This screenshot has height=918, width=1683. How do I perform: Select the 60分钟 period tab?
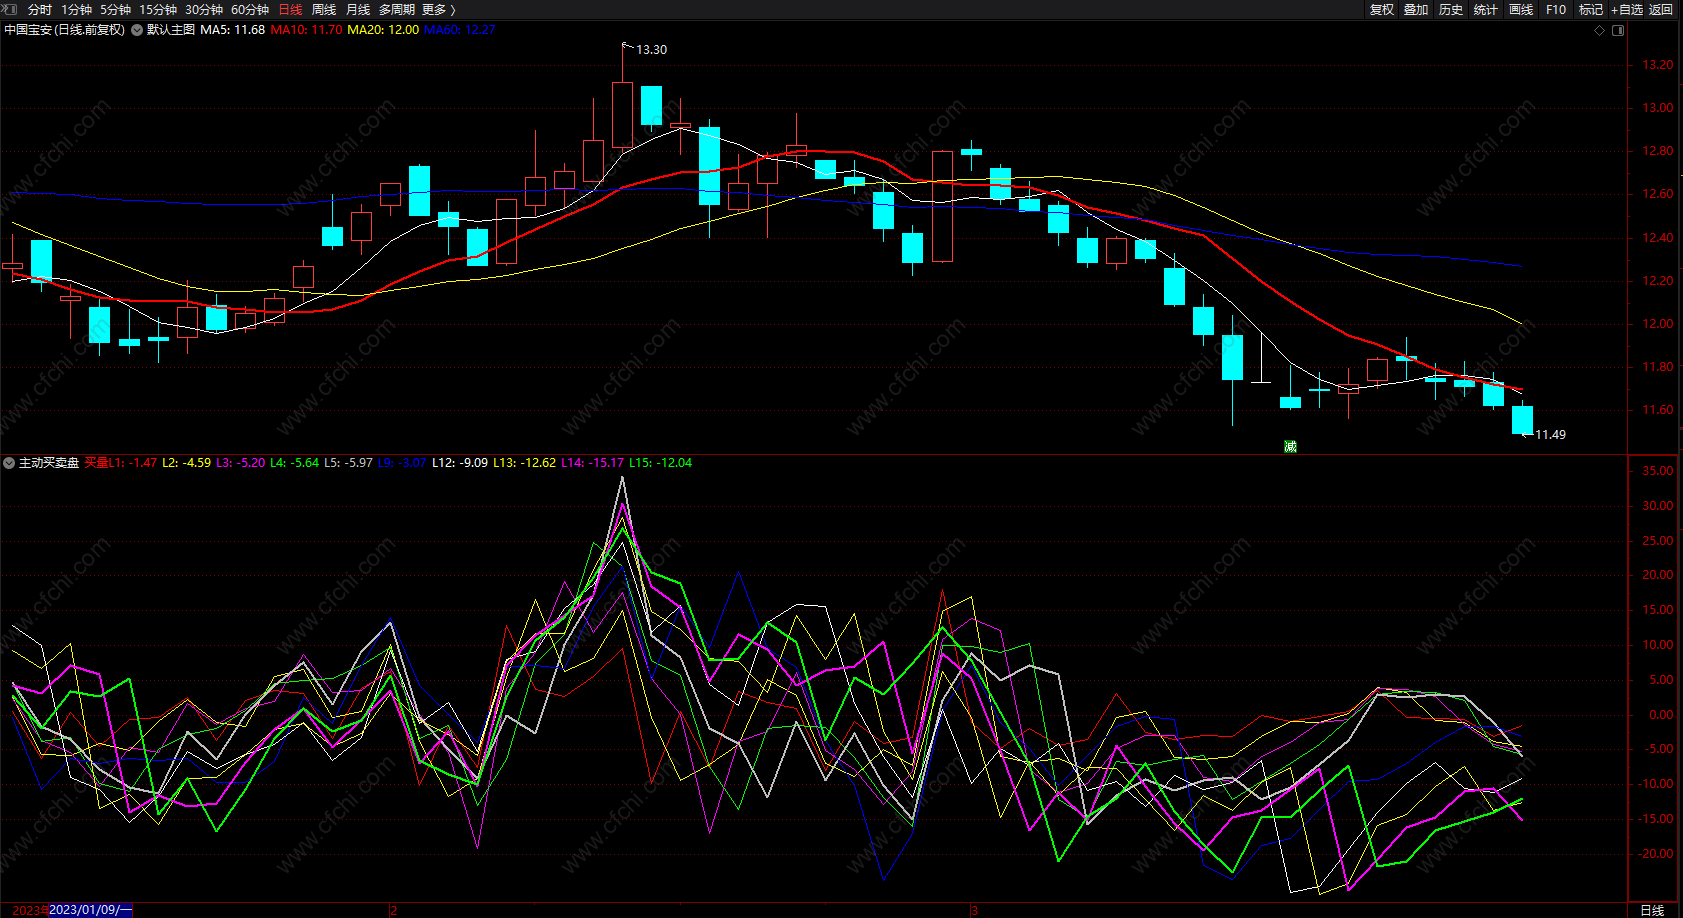[250, 9]
